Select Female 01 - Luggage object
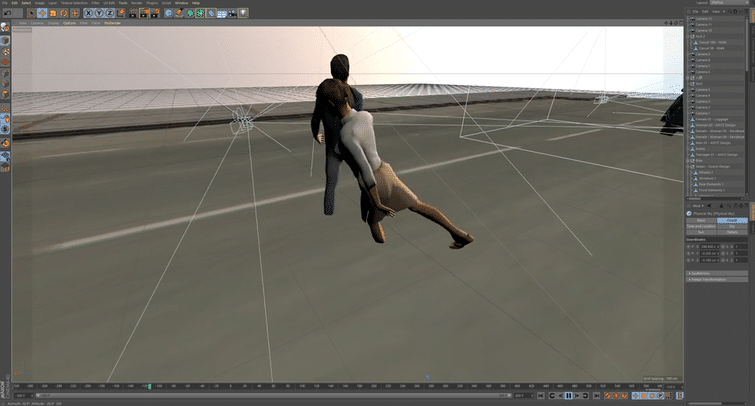 coord(712,119)
